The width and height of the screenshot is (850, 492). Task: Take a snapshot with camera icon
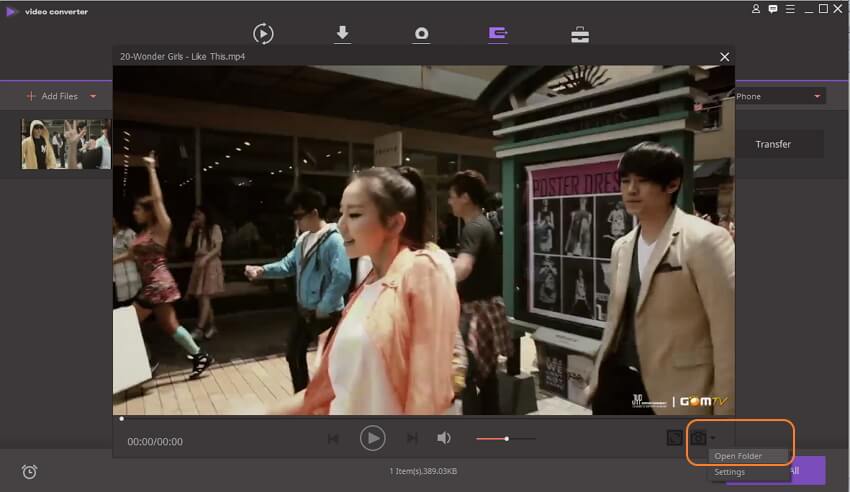(699, 437)
